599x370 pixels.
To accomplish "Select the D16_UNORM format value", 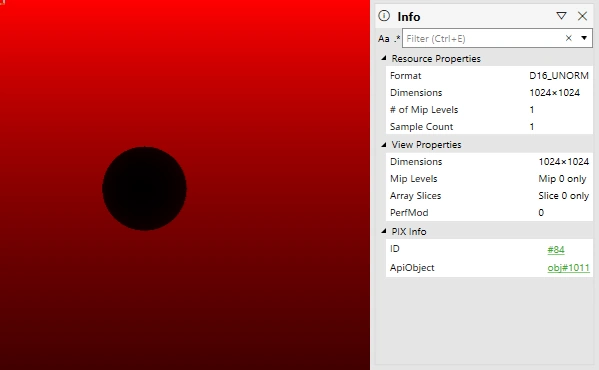I will [x=559, y=76].
